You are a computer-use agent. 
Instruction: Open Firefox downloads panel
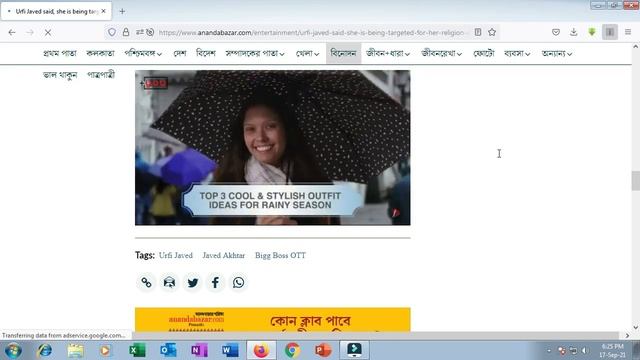(573, 32)
